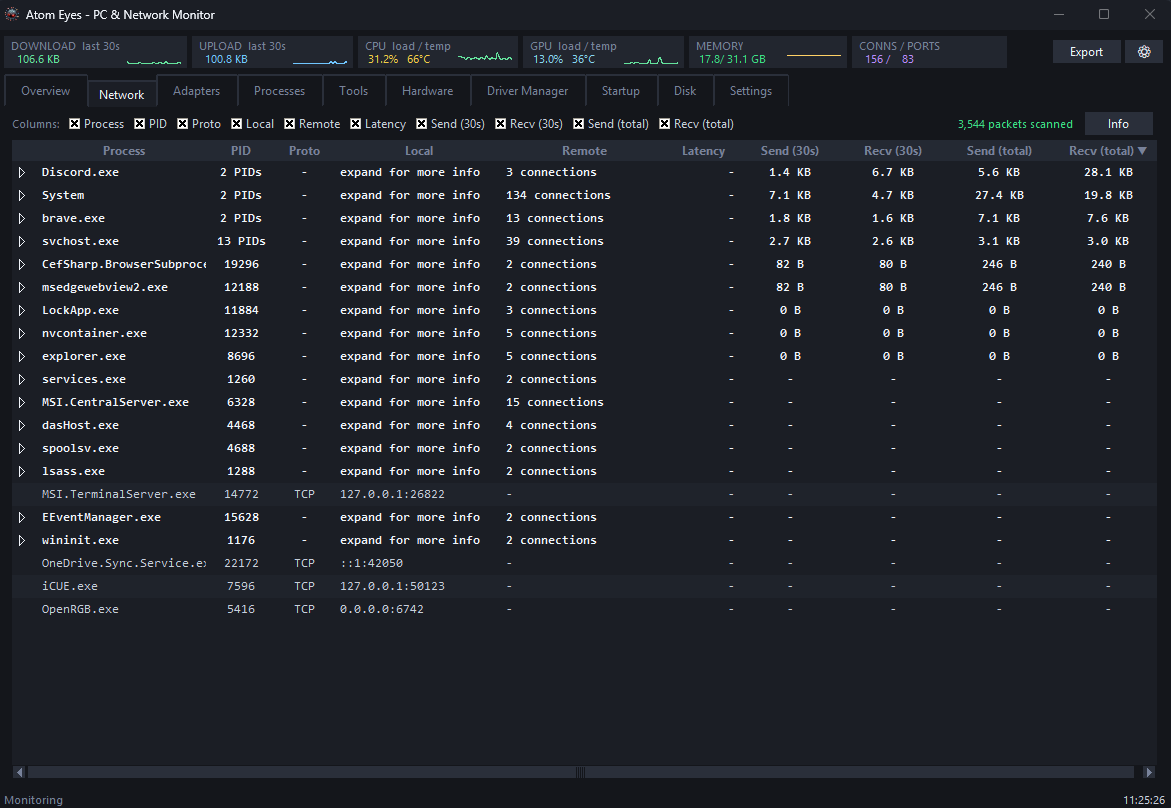The width and height of the screenshot is (1171, 808).
Task: Click the MEMORY usage panel
Action: point(768,52)
